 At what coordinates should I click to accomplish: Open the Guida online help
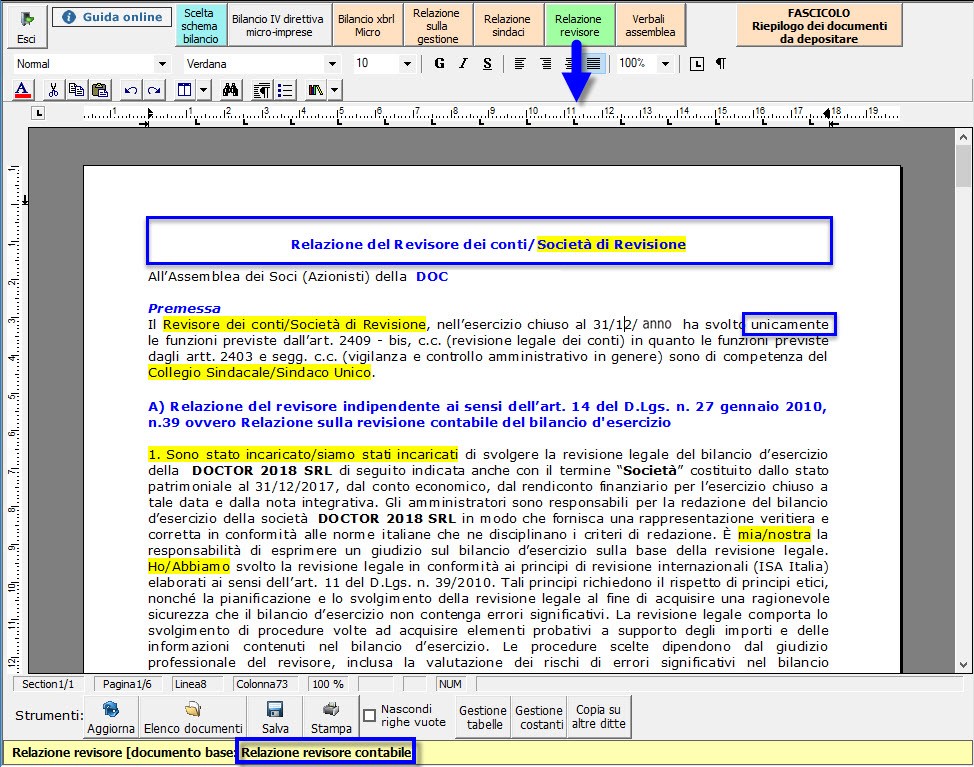pos(112,17)
